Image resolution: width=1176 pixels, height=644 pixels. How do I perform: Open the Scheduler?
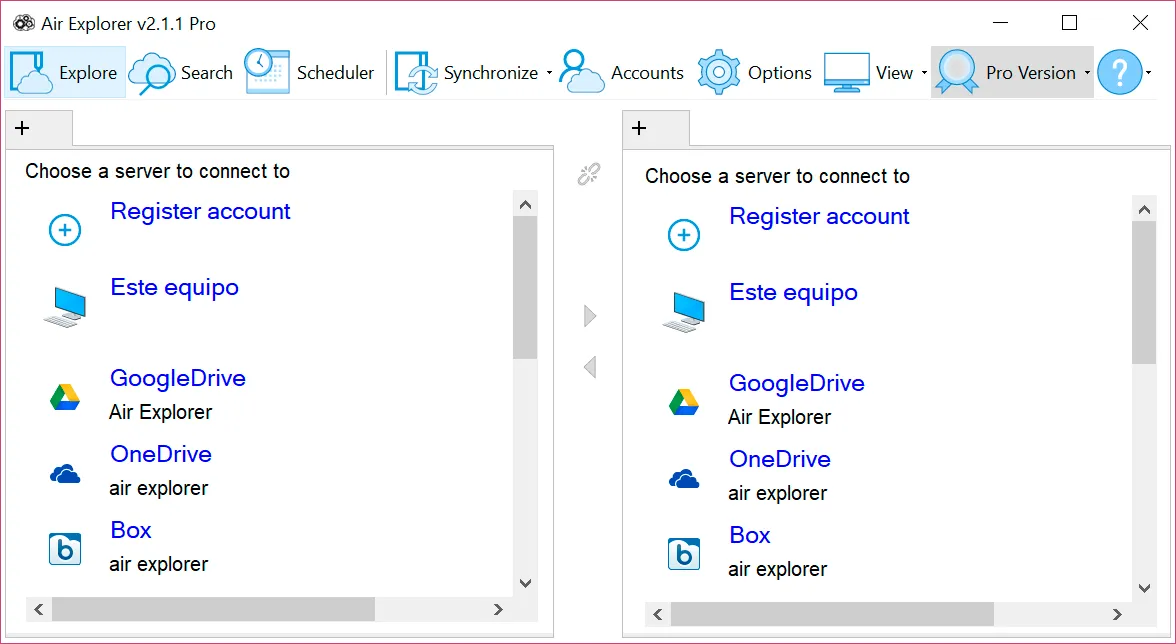pyautogui.click(x=309, y=72)
